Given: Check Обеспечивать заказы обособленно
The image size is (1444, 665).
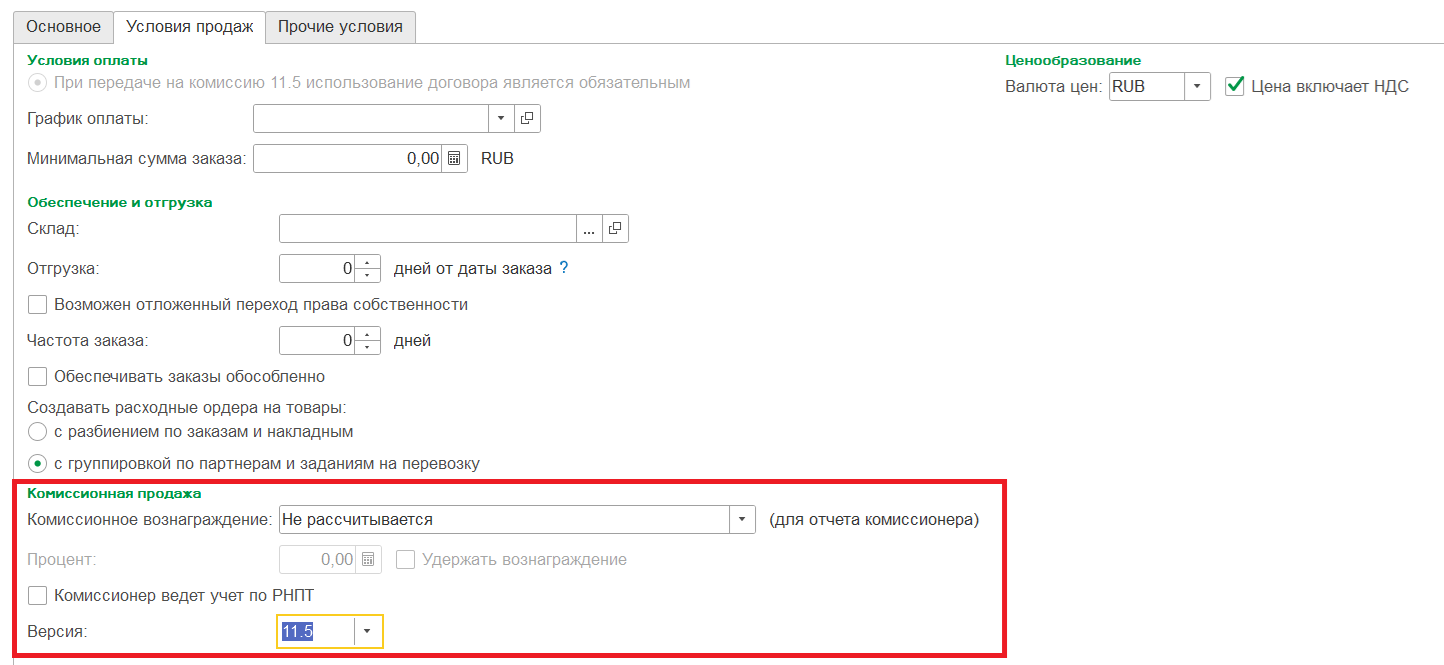Looking at the screenshot, I should tap(38, 377).
